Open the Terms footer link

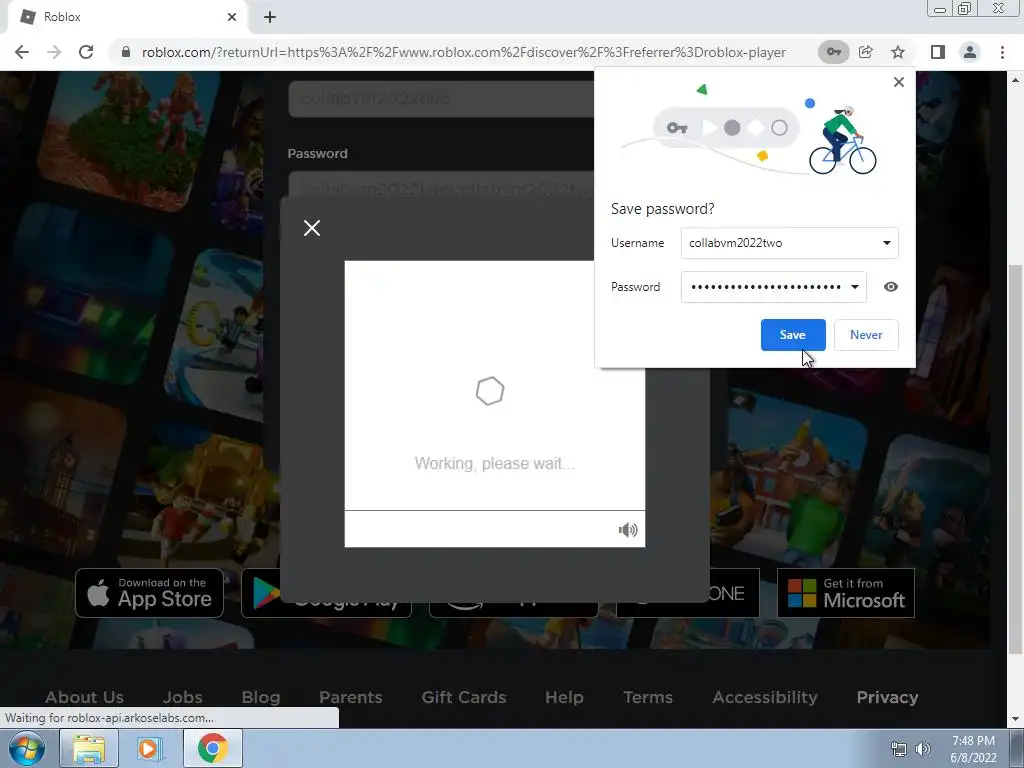(x=648, y=697)
